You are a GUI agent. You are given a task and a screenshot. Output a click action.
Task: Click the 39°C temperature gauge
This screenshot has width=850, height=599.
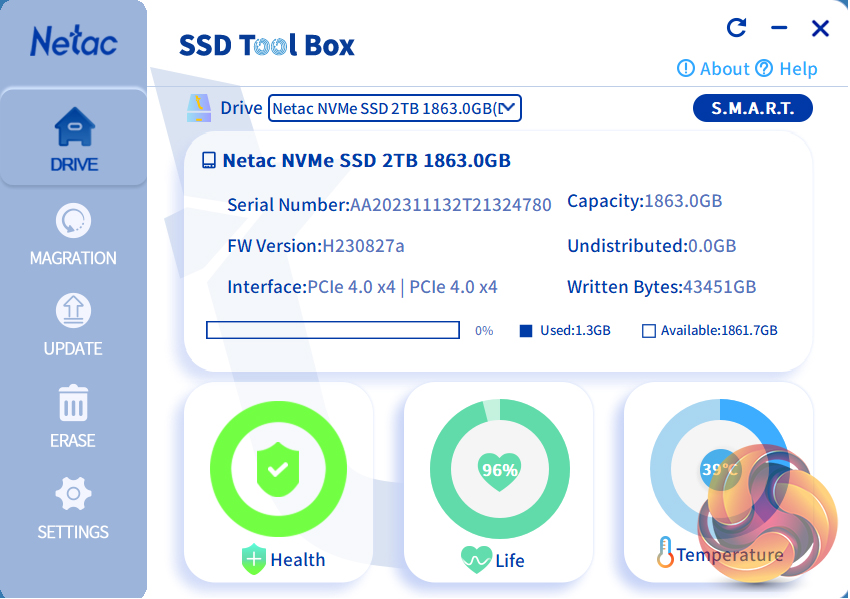(x=719, y=468)
